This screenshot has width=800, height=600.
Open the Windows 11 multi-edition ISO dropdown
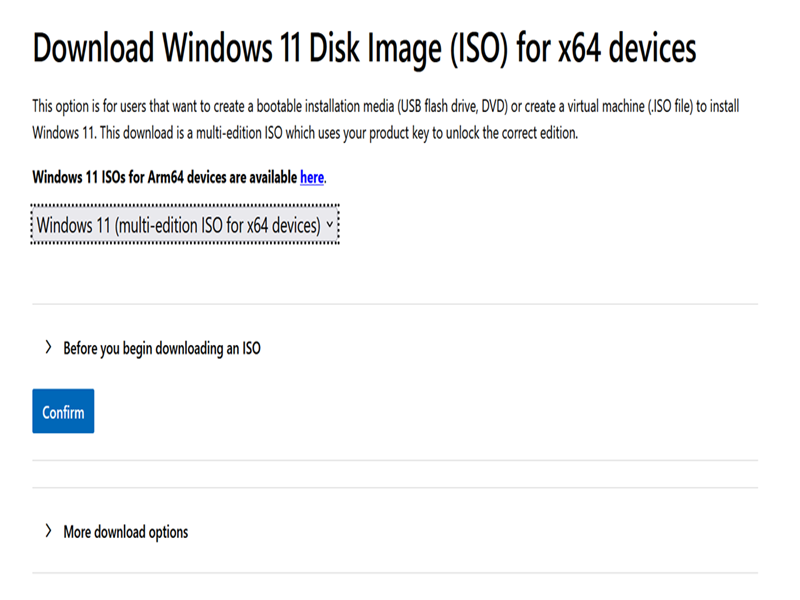(186, 226)
